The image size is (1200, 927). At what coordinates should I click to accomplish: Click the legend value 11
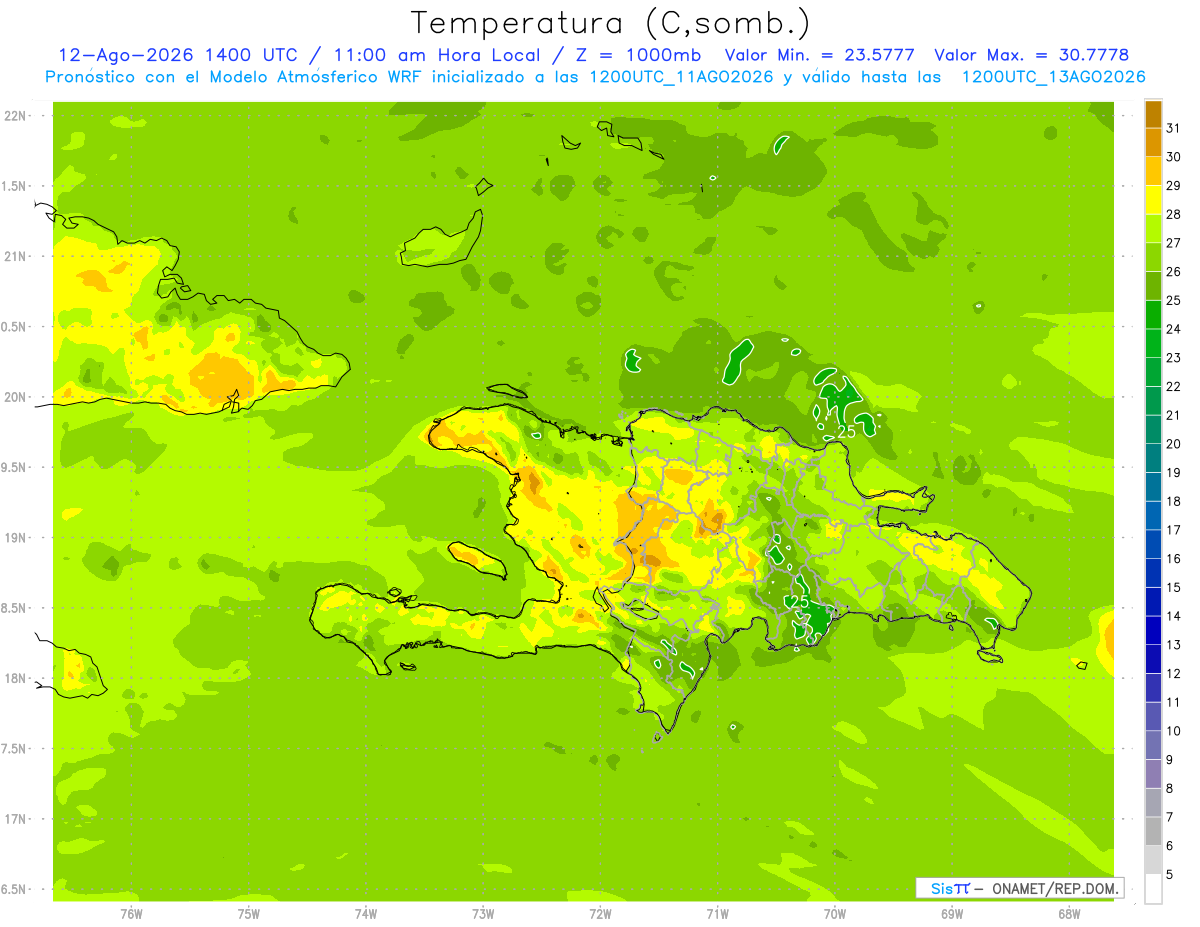click(1174, 702)
